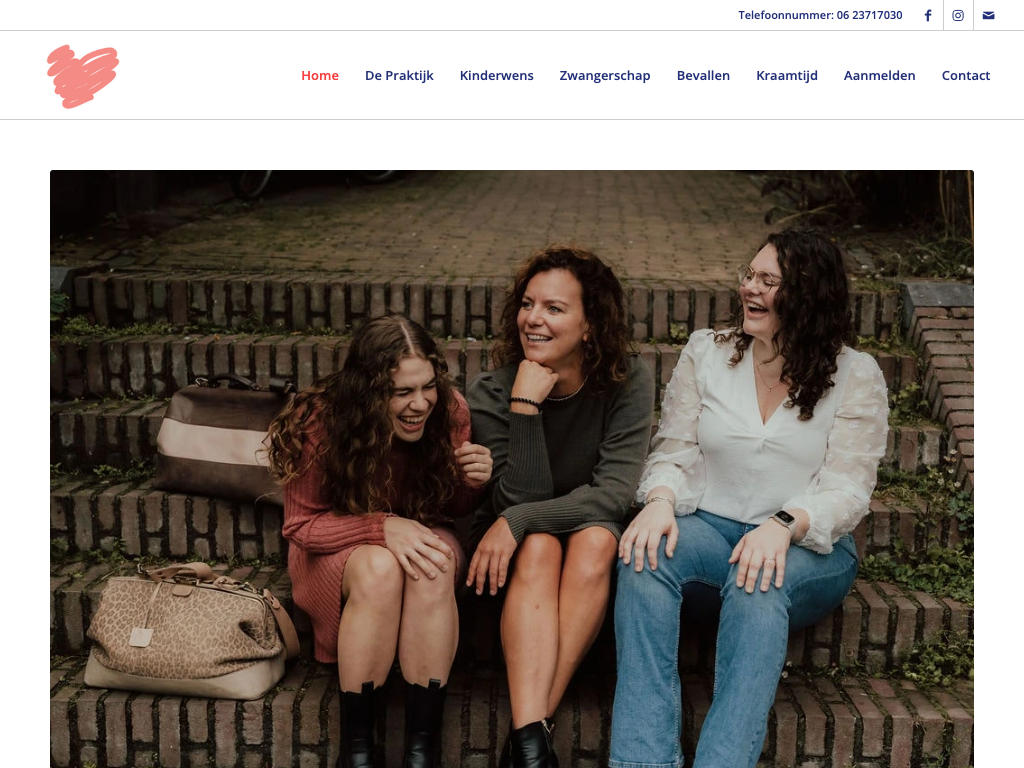This screenshot has width=1024, height=768.
Task: Go to the Contact page
Action: click(966, 75)
